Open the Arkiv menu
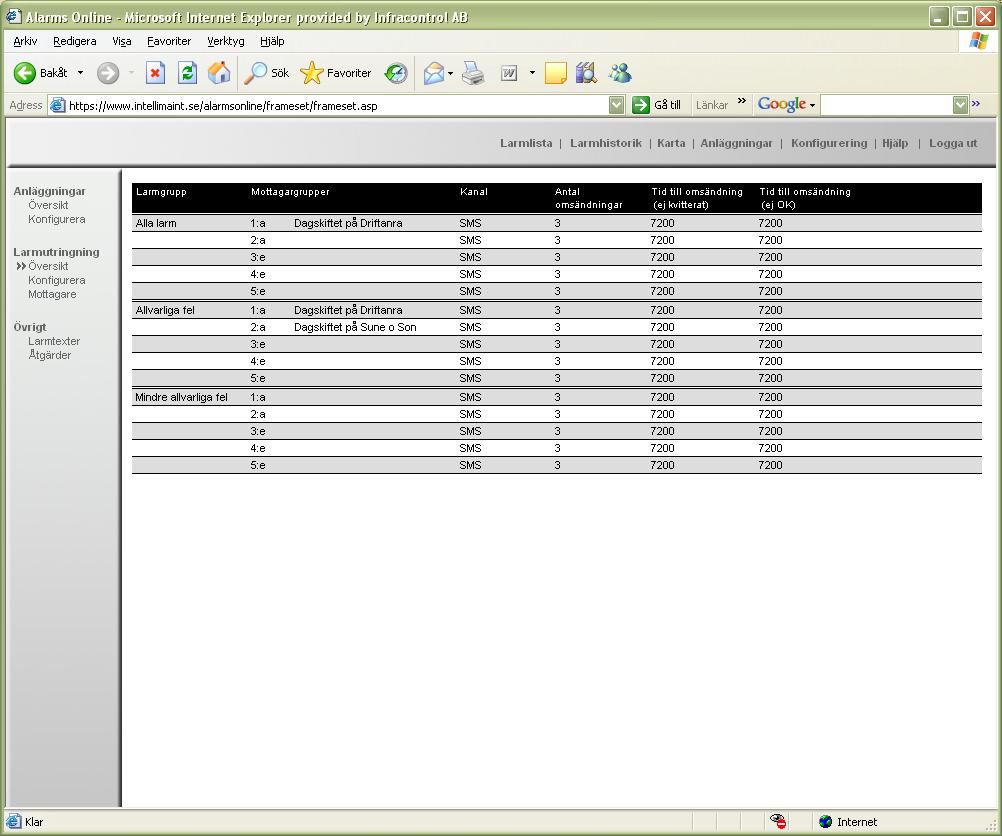1002x836 pixels. click(25, 41)
